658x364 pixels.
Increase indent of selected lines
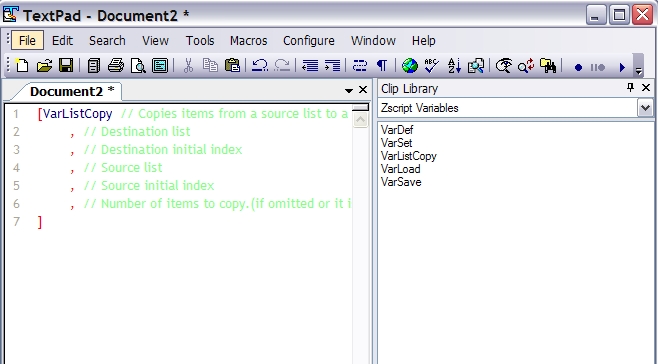[332, 66]
